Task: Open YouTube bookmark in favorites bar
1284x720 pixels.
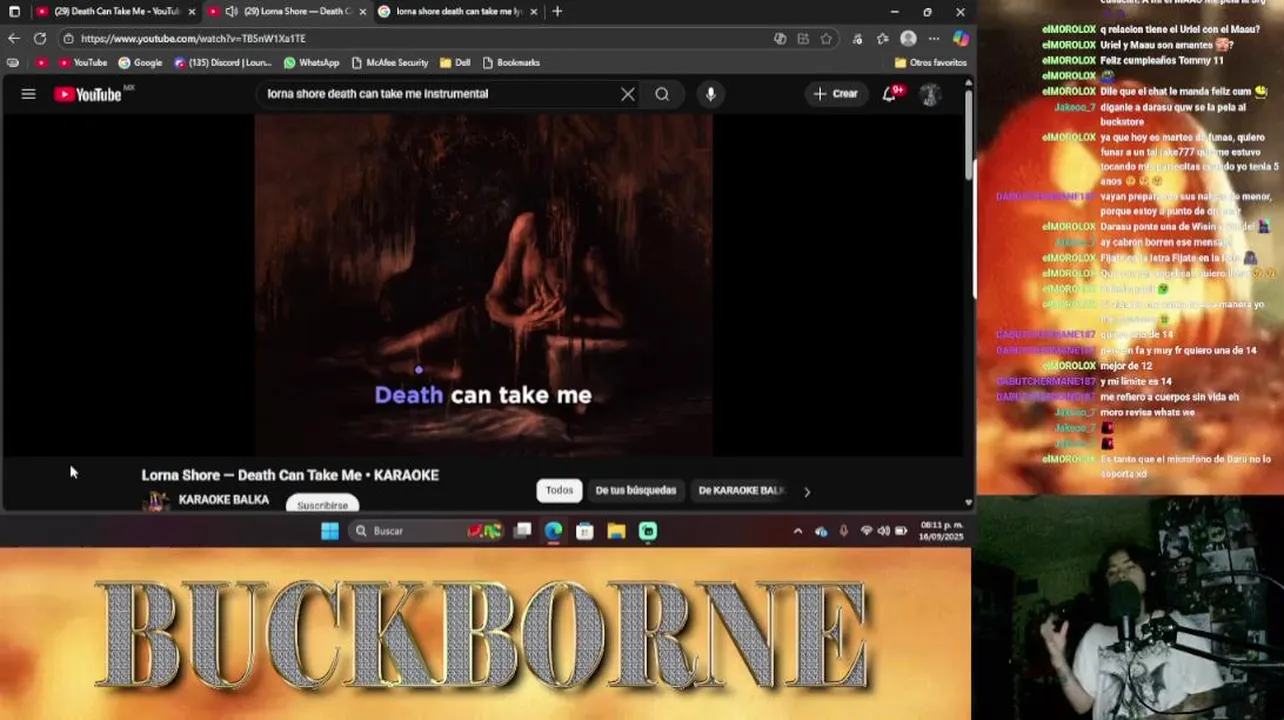Action: click(x=83, y=62)
